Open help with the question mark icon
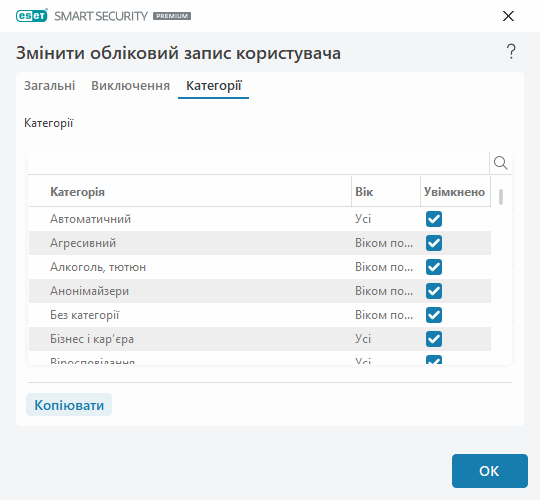This screenshot has height=500, width=540. pos(511,52)
